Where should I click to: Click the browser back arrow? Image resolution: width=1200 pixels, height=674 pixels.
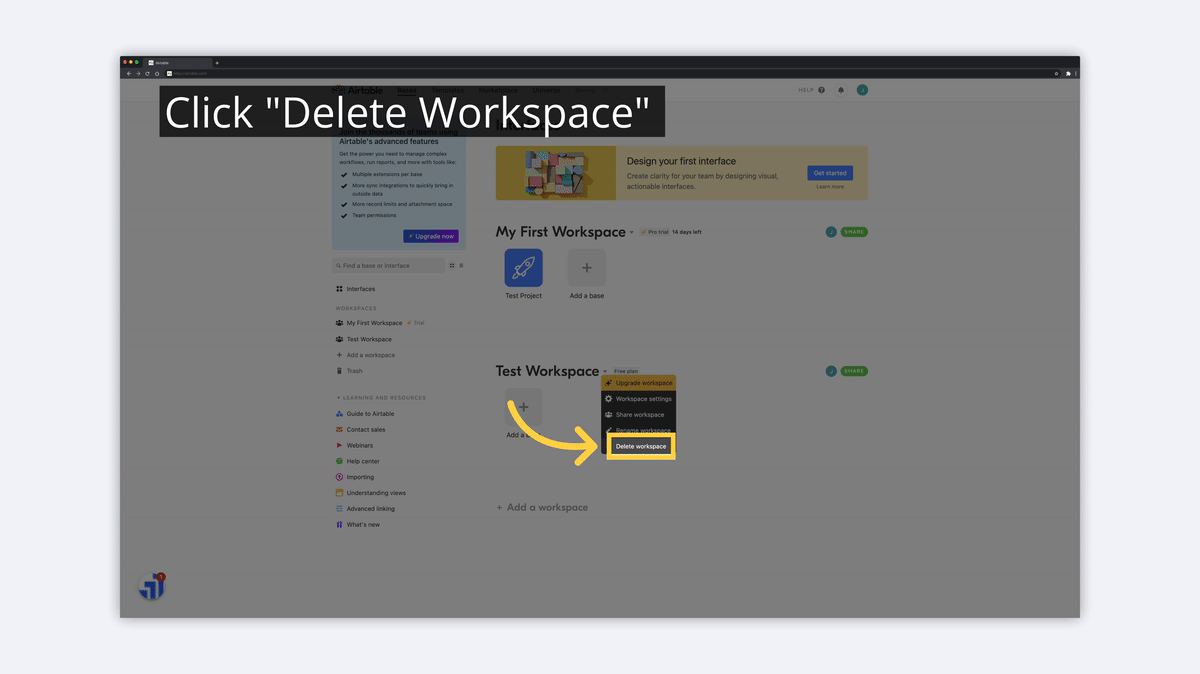tap(128, 73)
